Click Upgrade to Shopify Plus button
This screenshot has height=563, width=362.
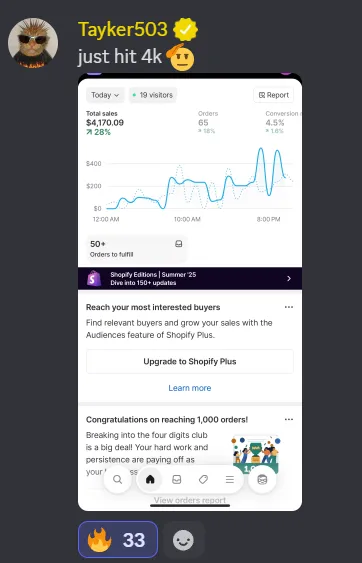coord(190,362)
